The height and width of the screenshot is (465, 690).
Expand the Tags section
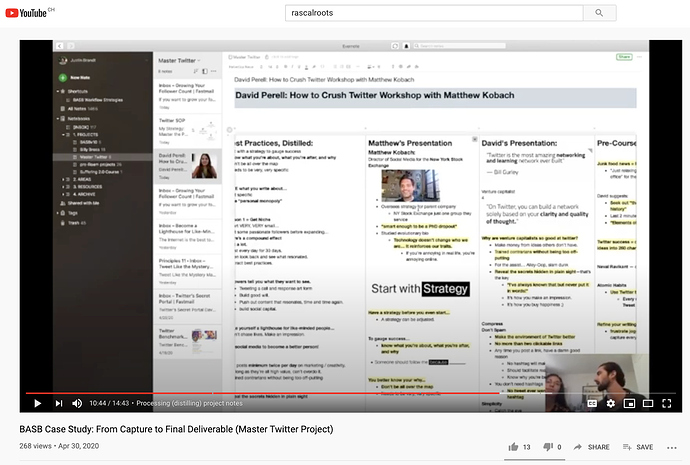[x=58, y=213]
